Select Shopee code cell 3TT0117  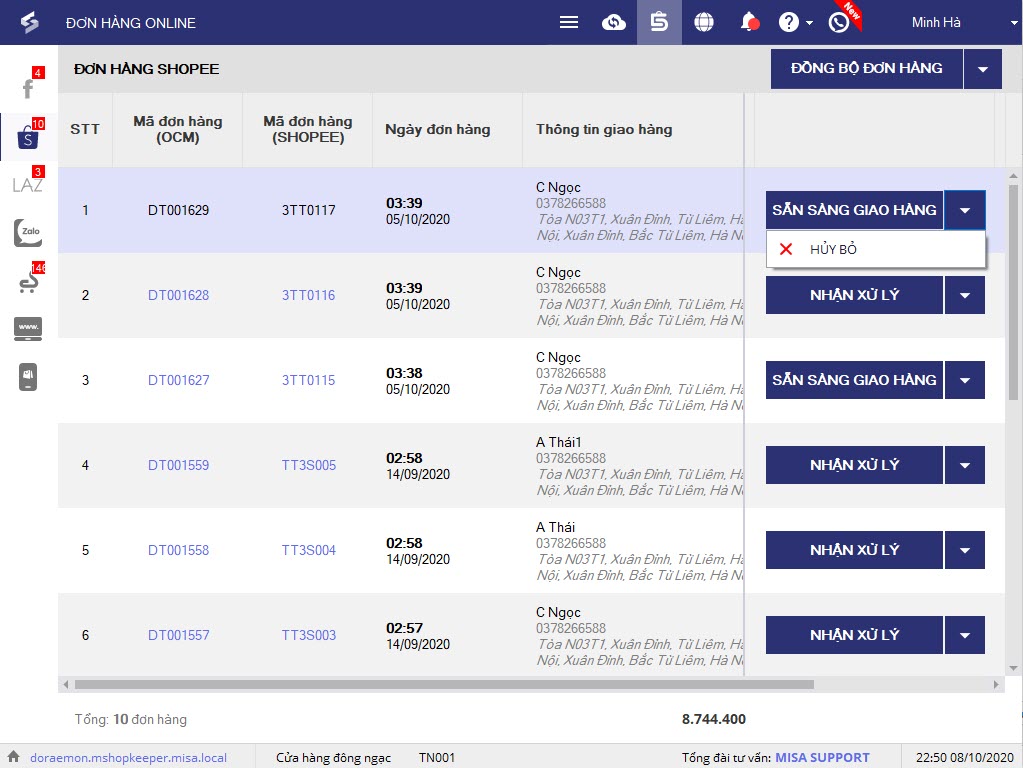[309, 210]
